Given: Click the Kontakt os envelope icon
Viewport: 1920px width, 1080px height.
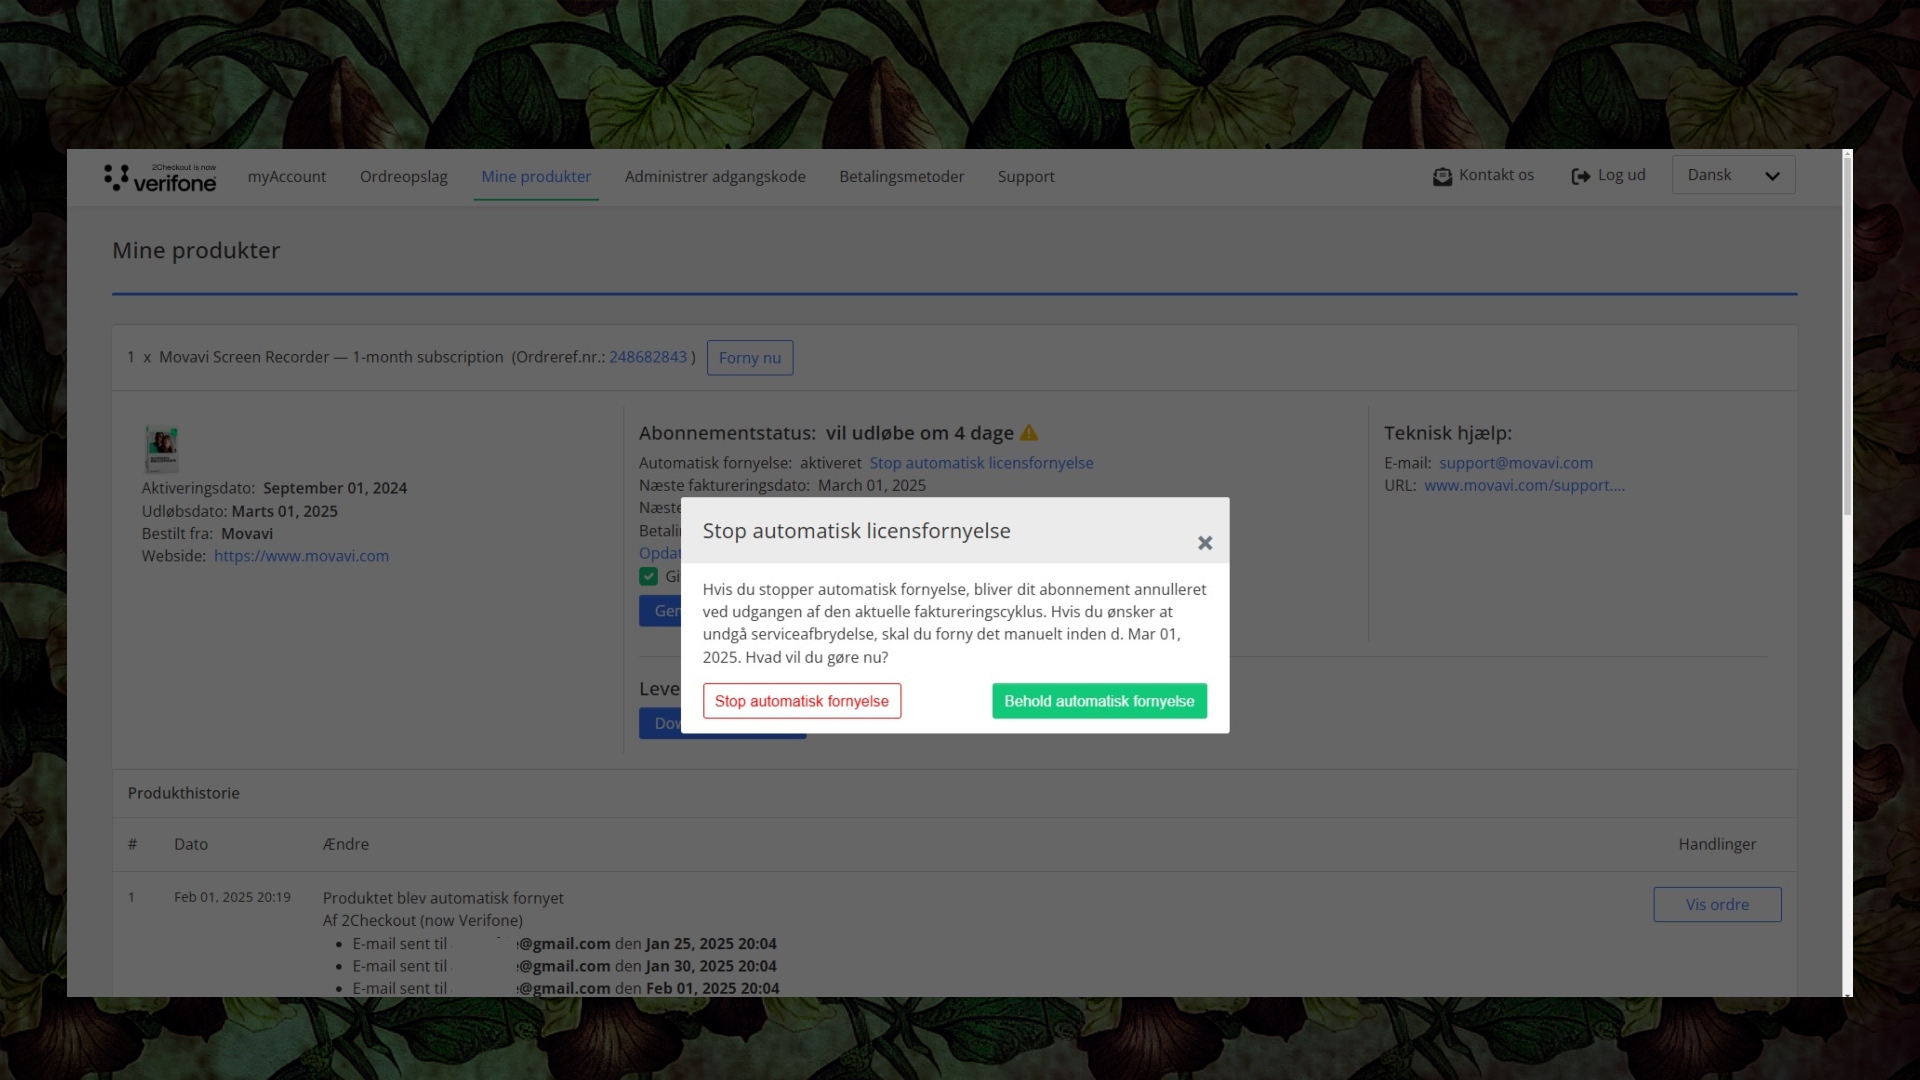Looking at the screenshot, I should tap(1442, 177).
